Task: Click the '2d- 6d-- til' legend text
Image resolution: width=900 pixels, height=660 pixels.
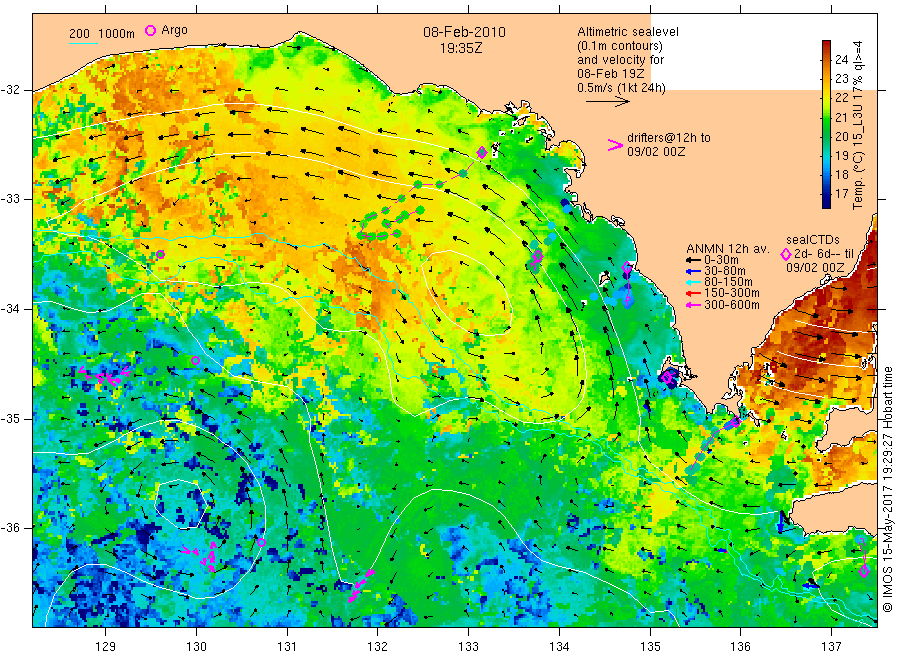Action: [824, 254]
